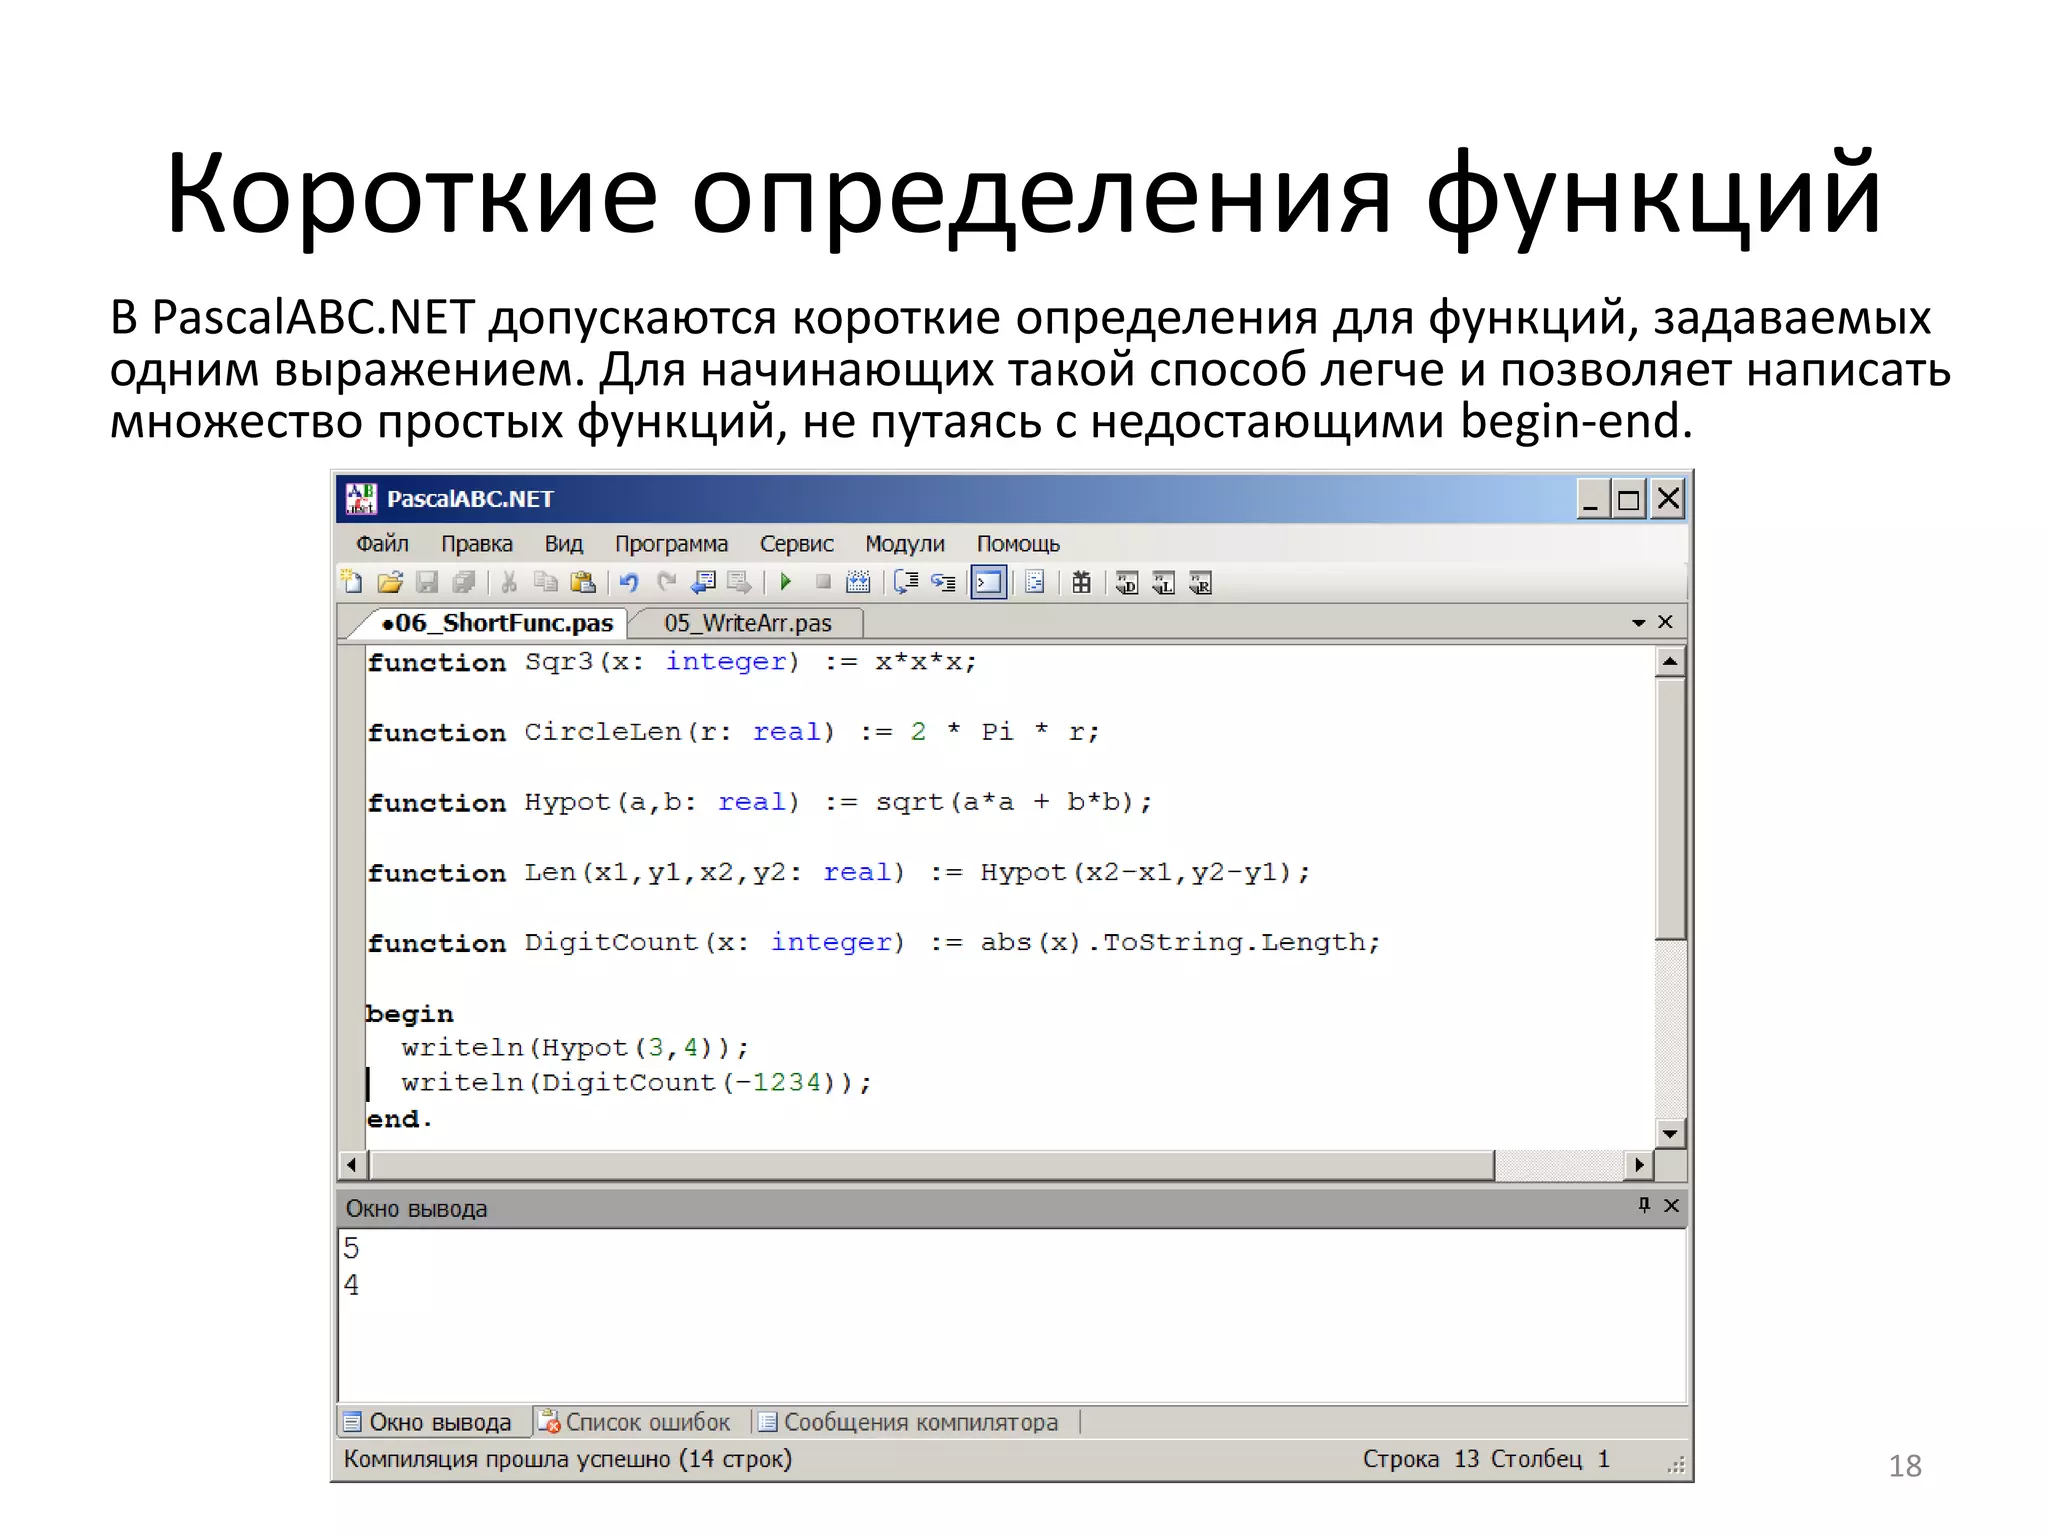Viewport: 2048px width, 1536px height.
Task: Click the function Sqr3 code line
Action: pos(672,662)
